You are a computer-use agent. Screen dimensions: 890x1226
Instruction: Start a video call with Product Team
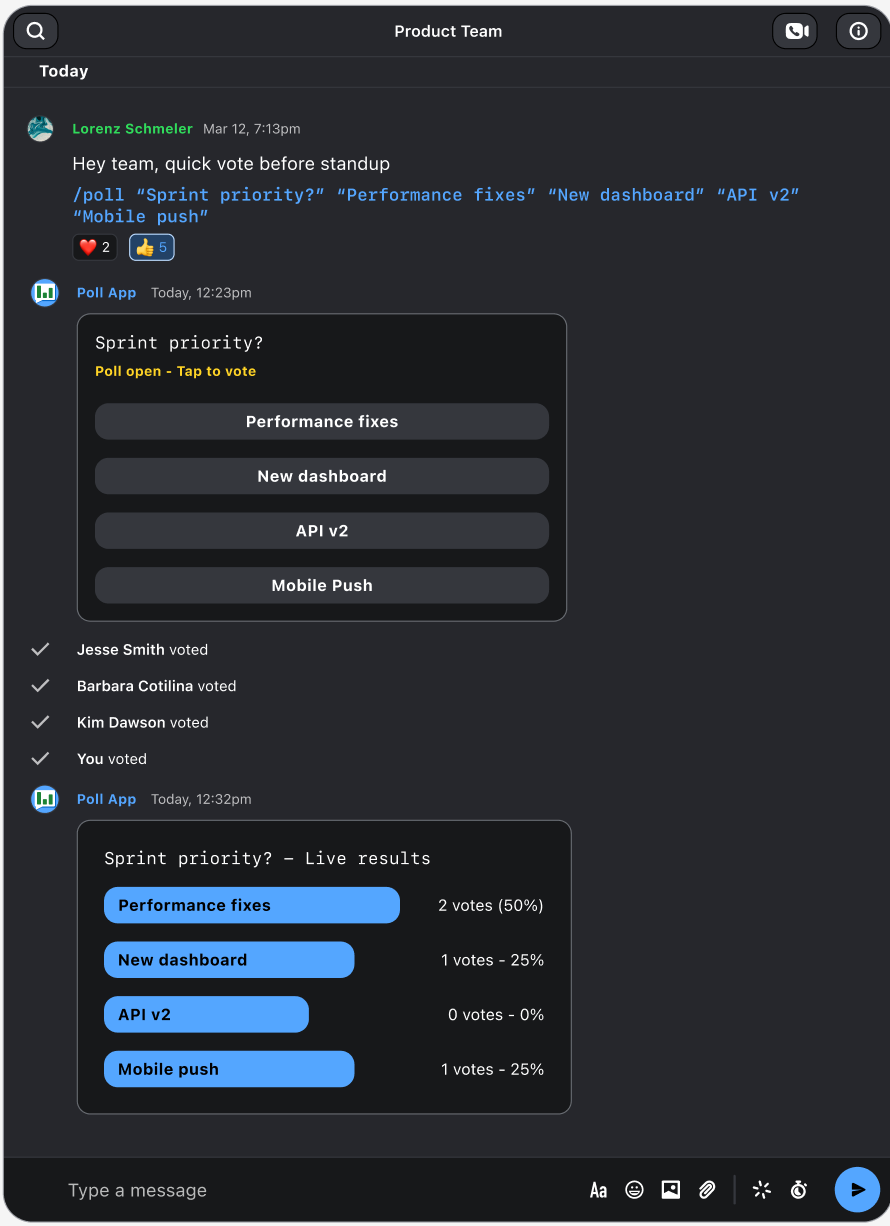point(795,31)
